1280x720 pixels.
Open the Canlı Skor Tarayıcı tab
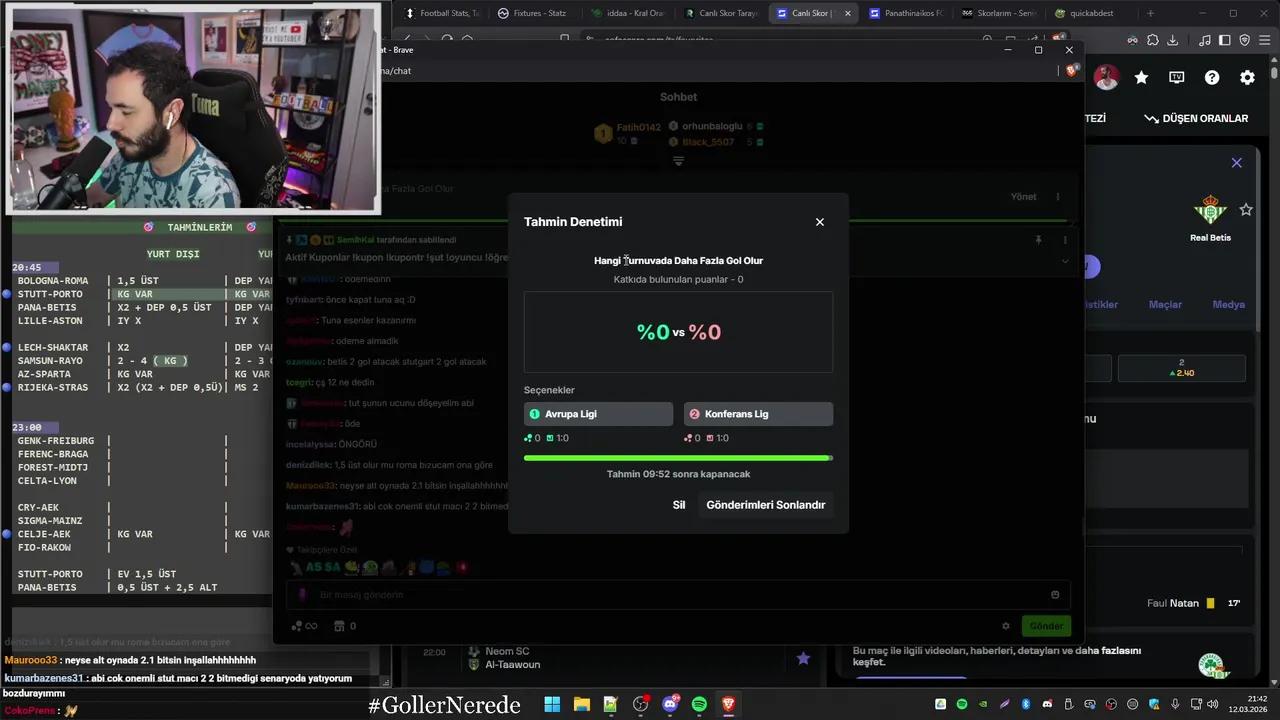pos(720,13)
